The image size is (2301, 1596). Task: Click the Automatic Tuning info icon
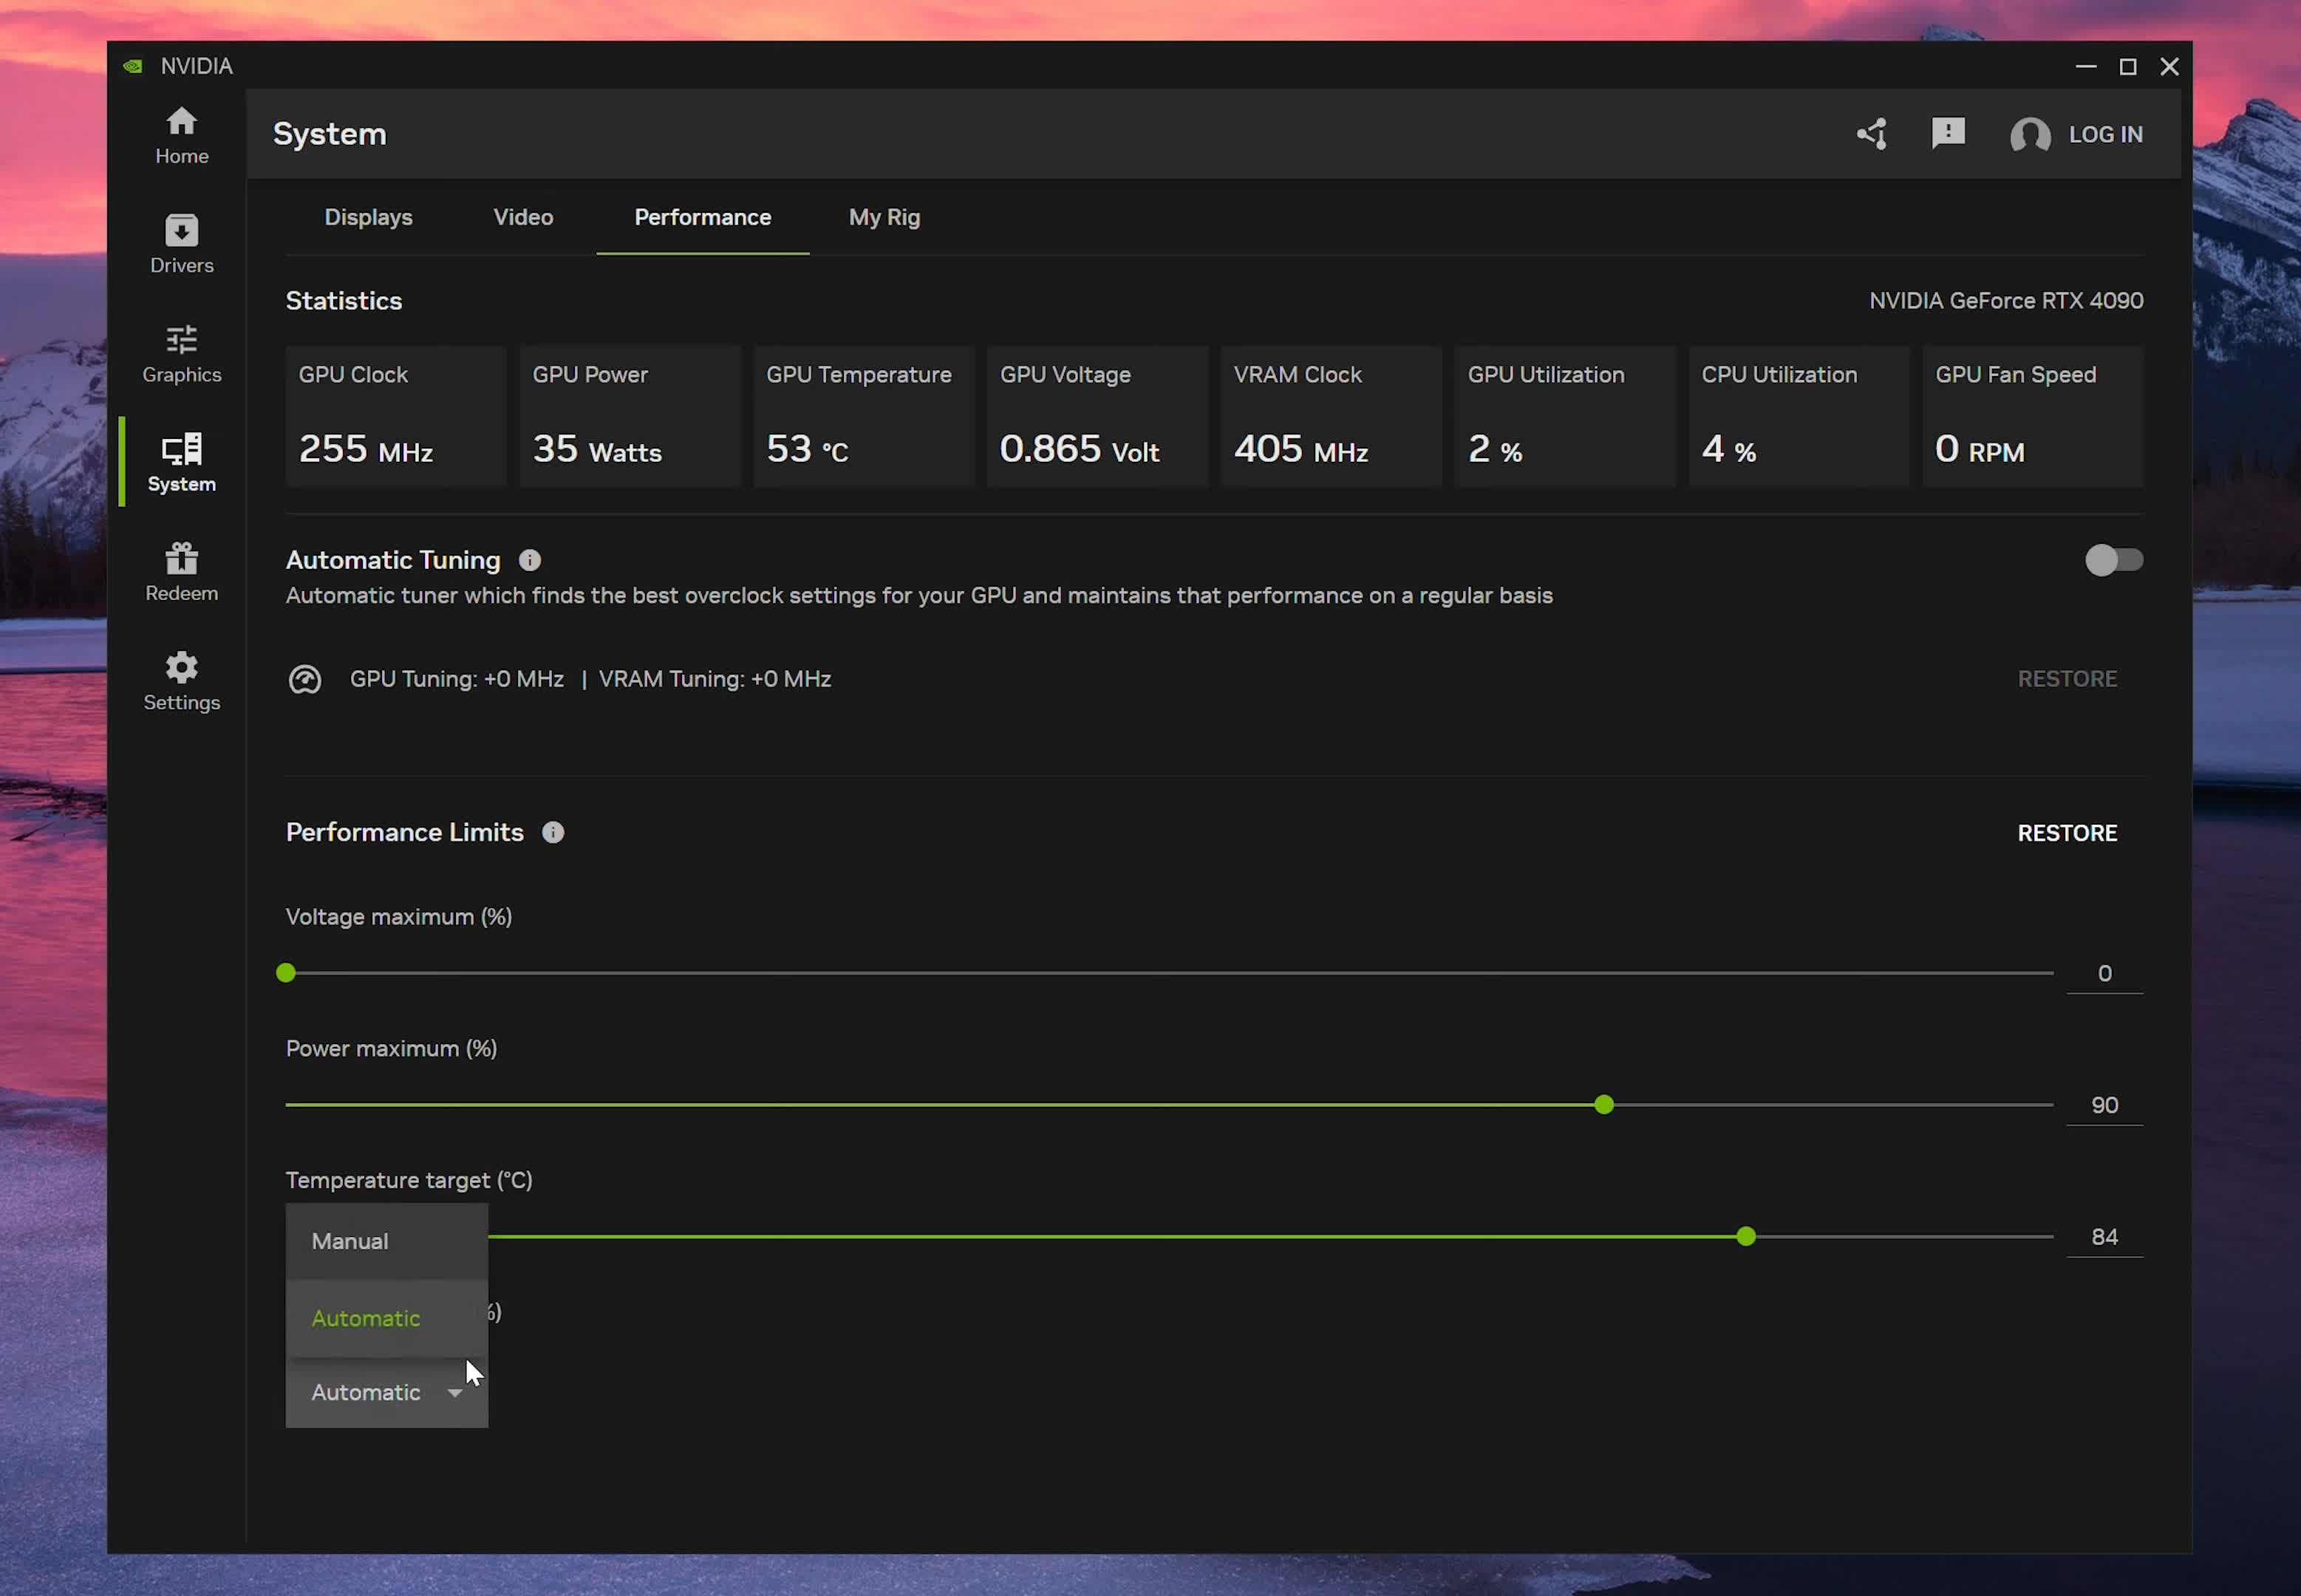pos(530,560)
